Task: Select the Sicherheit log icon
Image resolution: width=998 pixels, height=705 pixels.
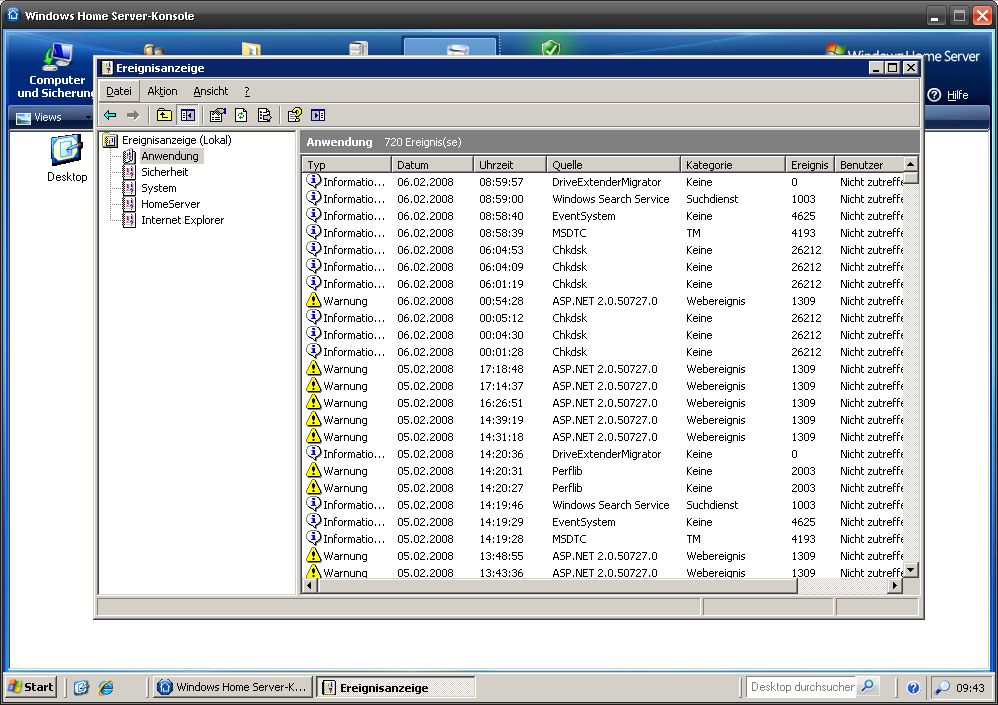Action: pos(129,172)
